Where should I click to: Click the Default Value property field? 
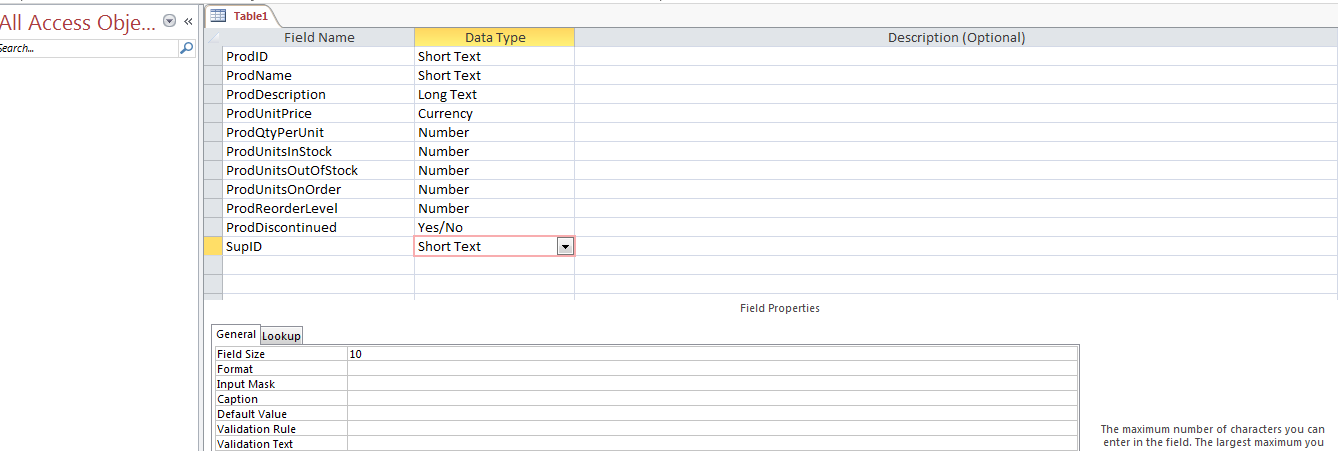(x=712, y=414)
